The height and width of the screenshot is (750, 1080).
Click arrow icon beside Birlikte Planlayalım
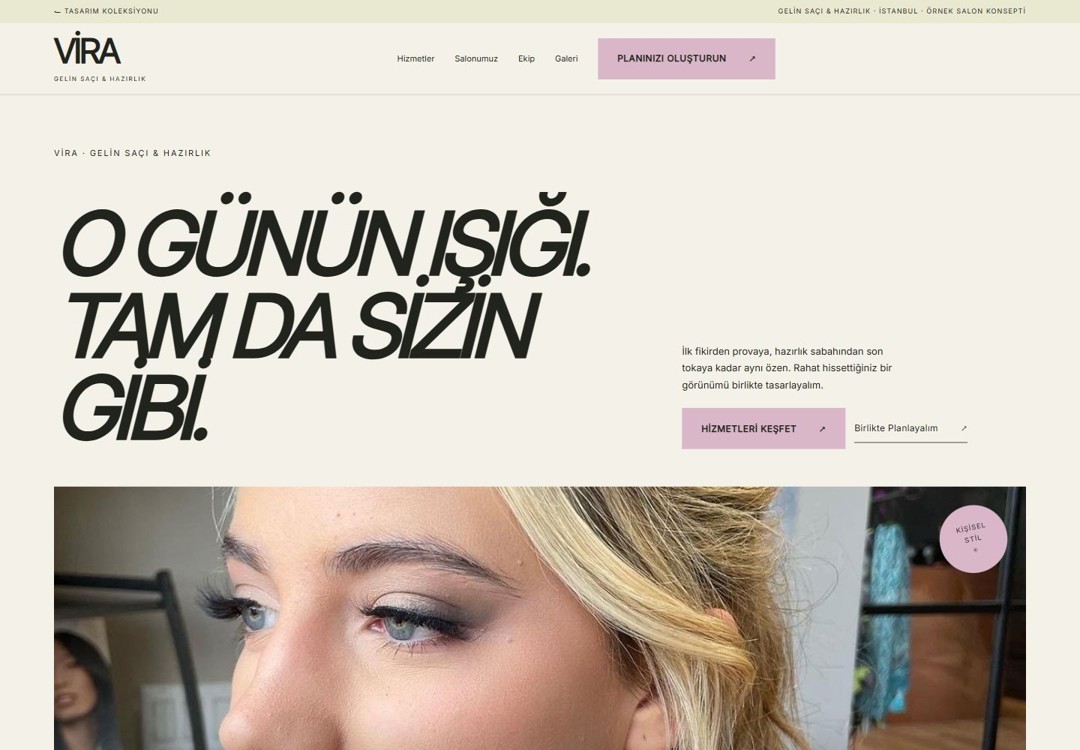click(964, 428)
